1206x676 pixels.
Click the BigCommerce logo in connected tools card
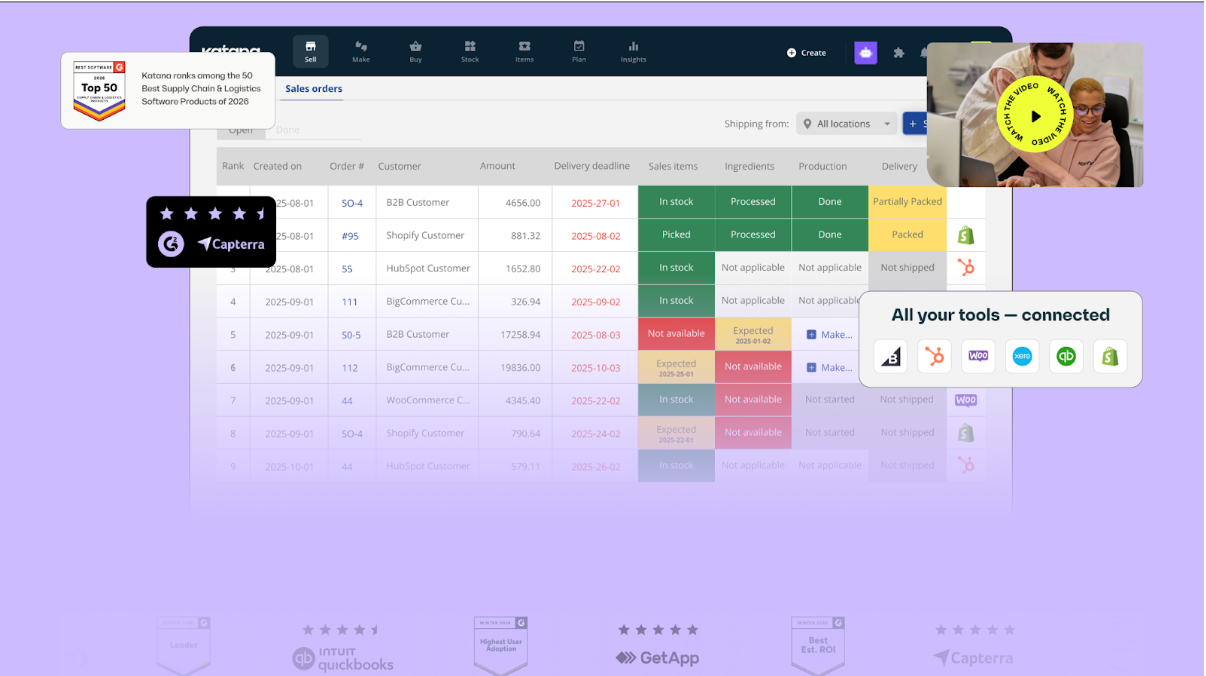890,356
